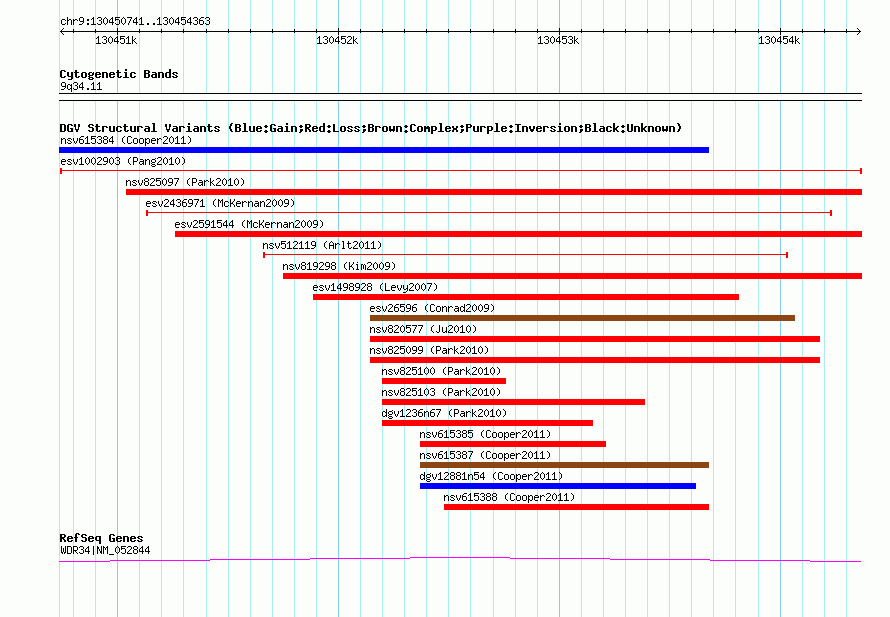
Task: Click the 130453k ruler label
Action: click(558, 40)
